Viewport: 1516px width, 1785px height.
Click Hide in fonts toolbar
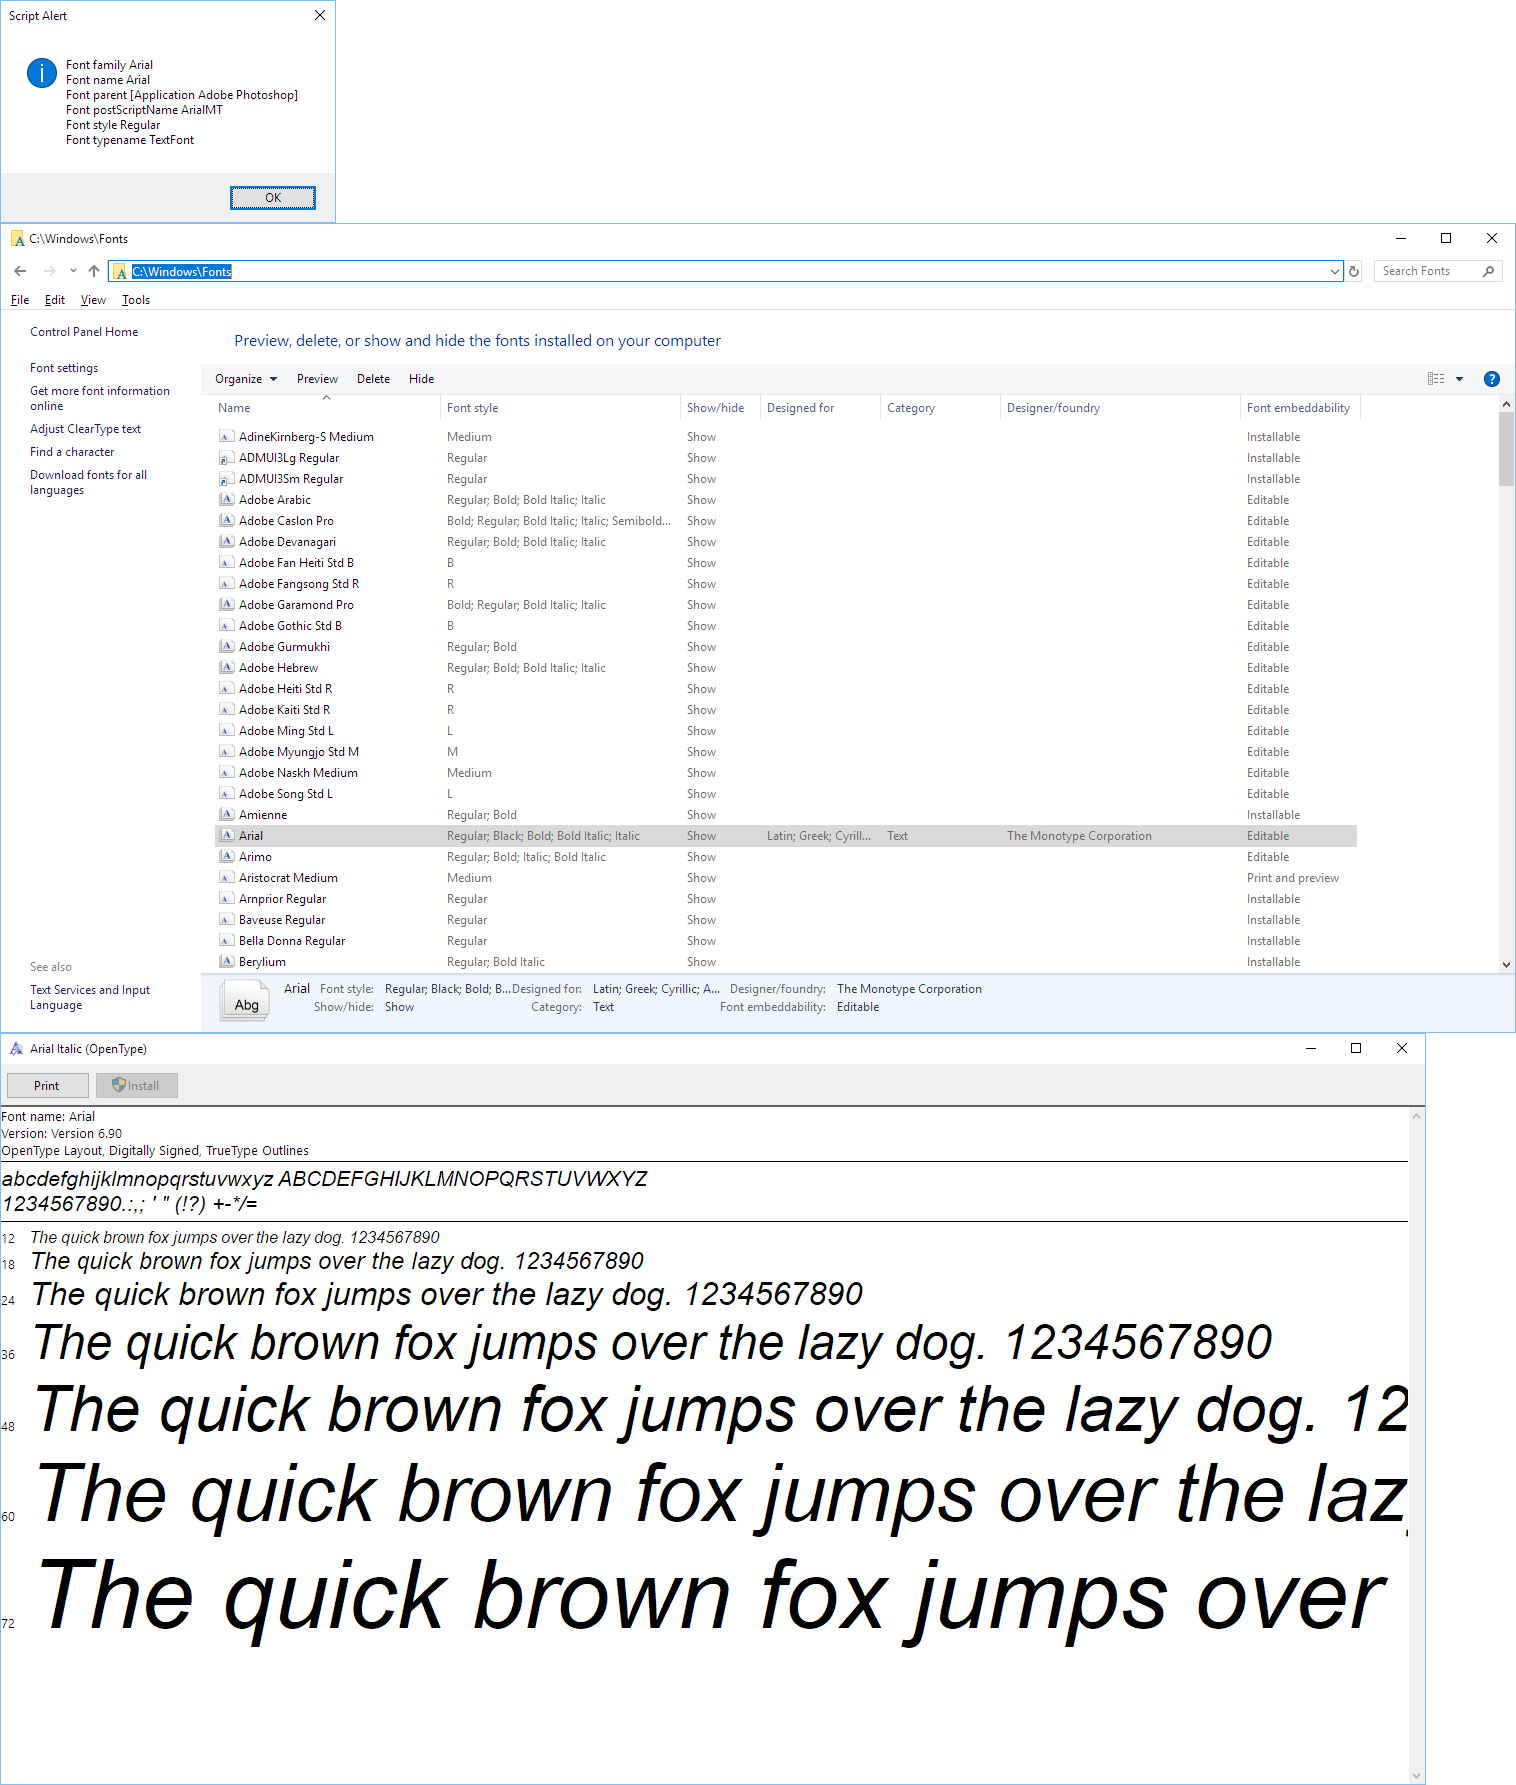click(x=421, y=379)
